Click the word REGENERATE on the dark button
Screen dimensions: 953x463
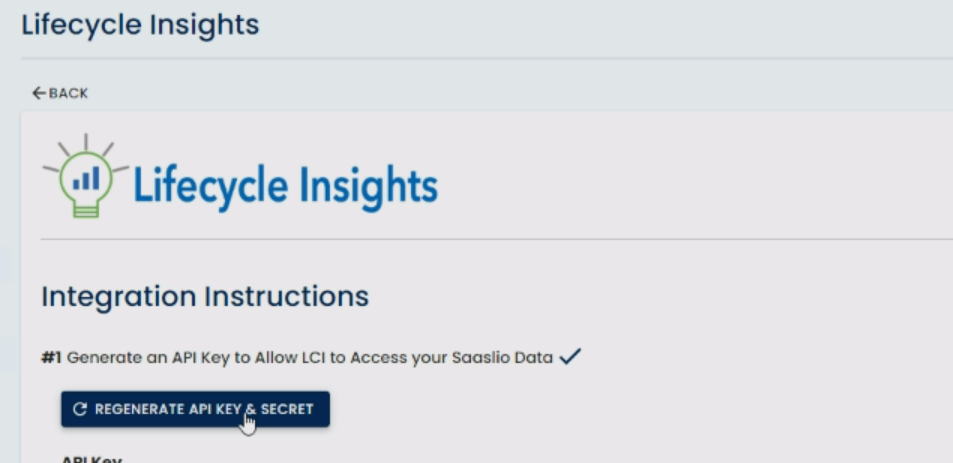pyautogui.click(x=140, y=409)
